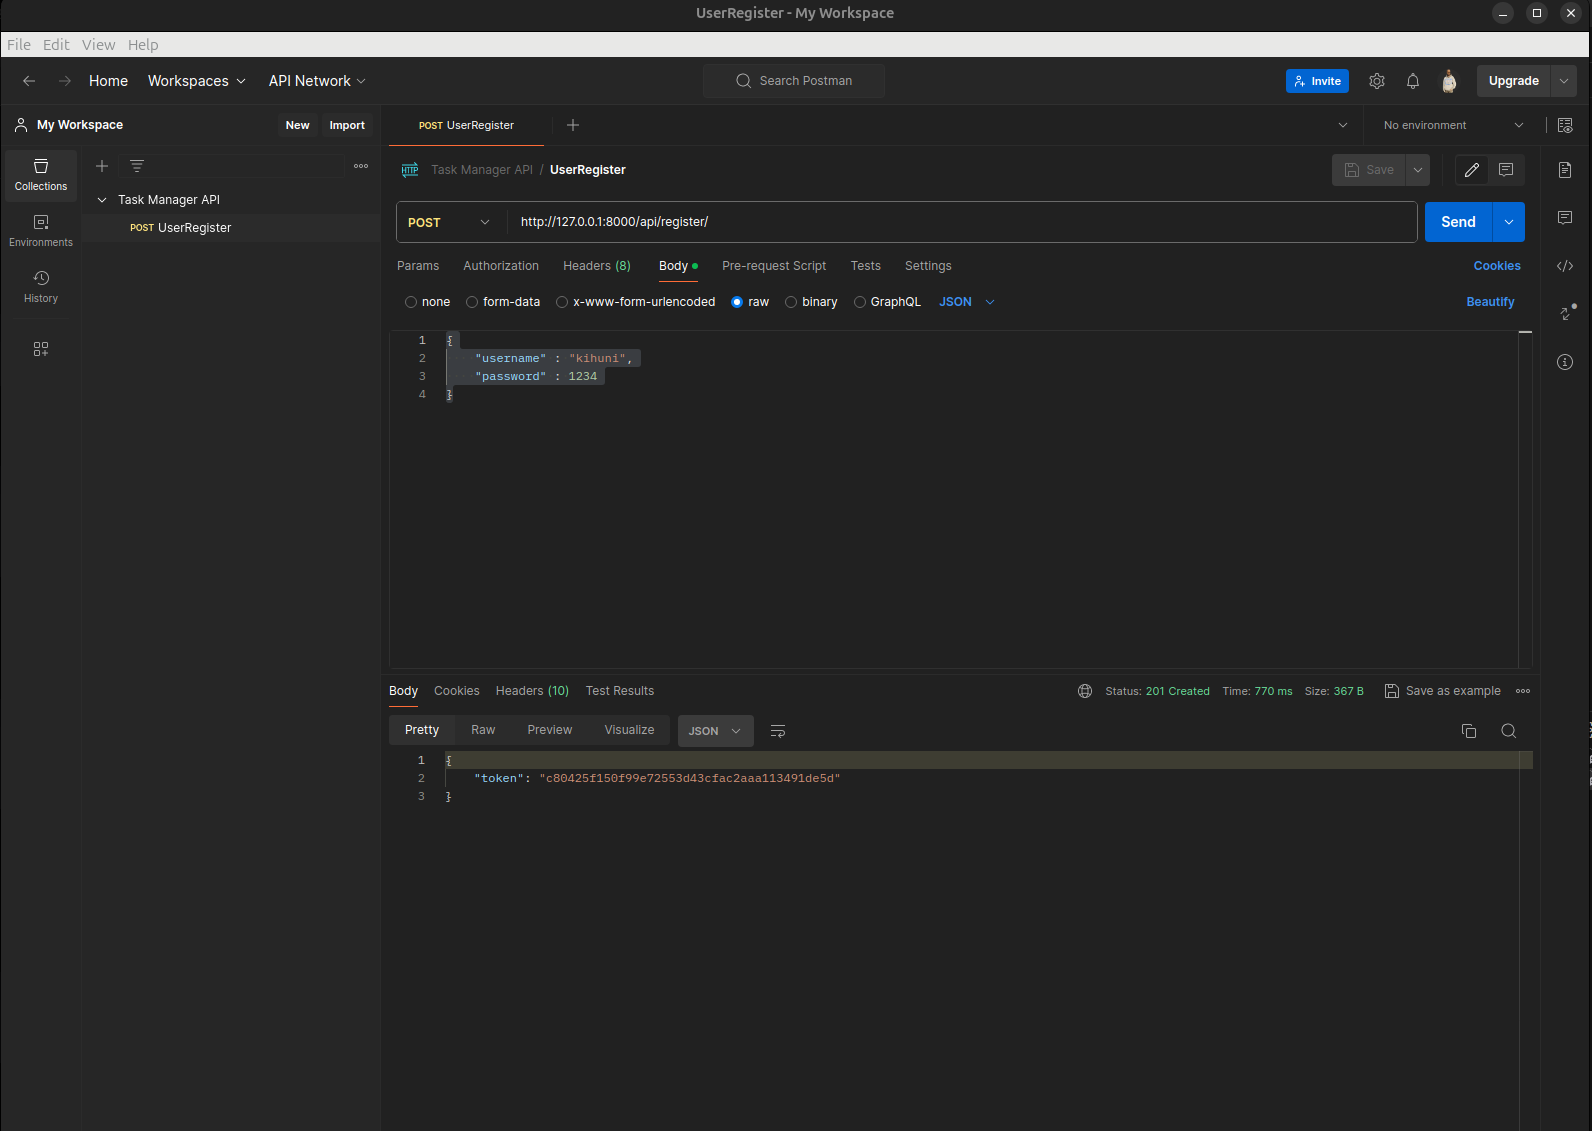Image resolution: width=1592 pixels, height=1131 pixels.
Task: Open the Save button dropdown arrow
Action: click(1418, 170)
